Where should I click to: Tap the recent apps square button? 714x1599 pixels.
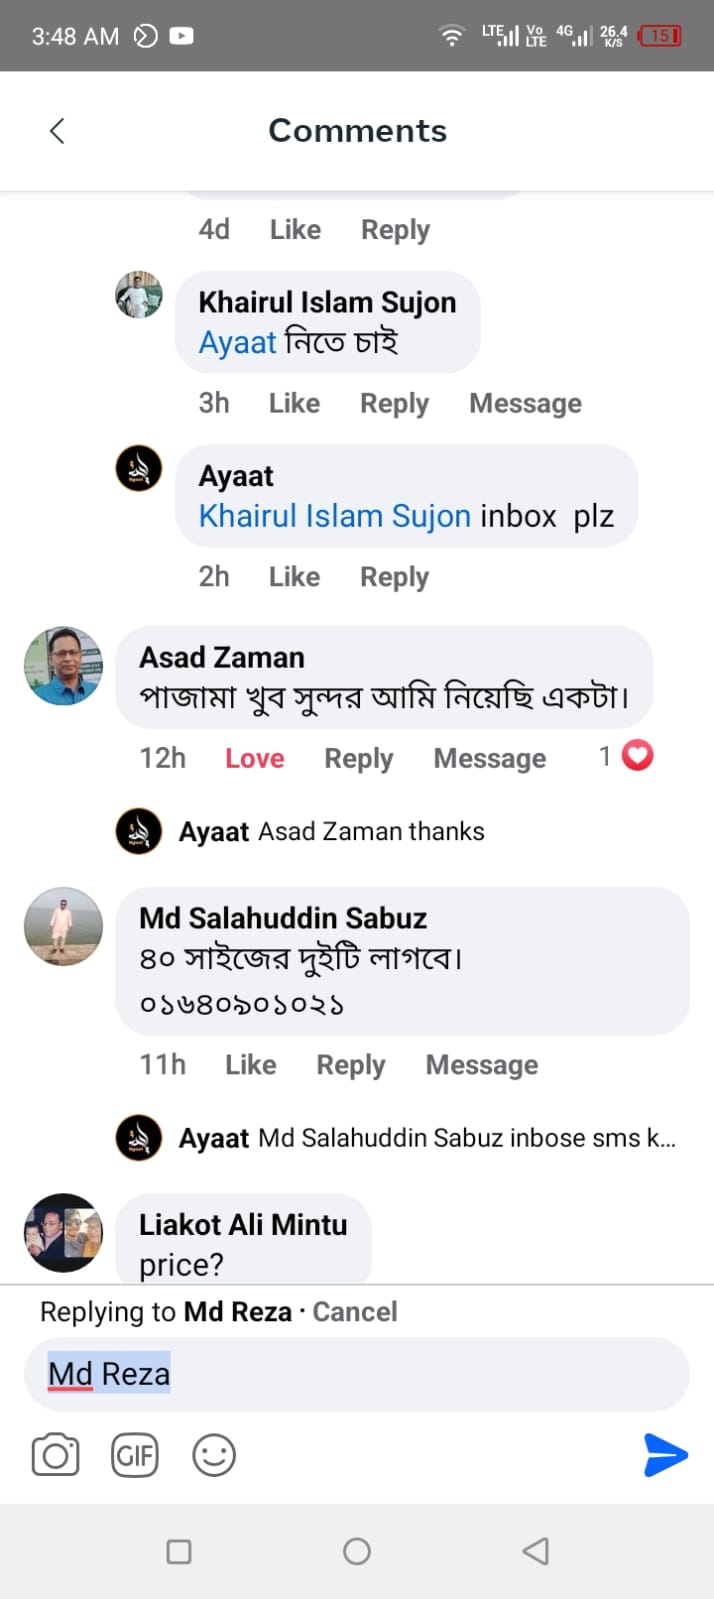click(179, 1551)
